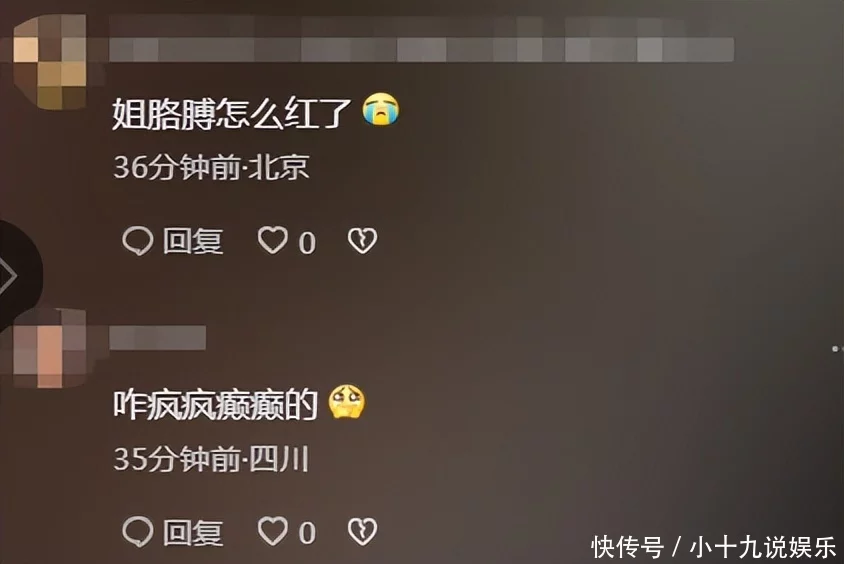This screenshot has width=844, height=564.
Task: Click second commenter's blurred username
Action: coord(158,337)
